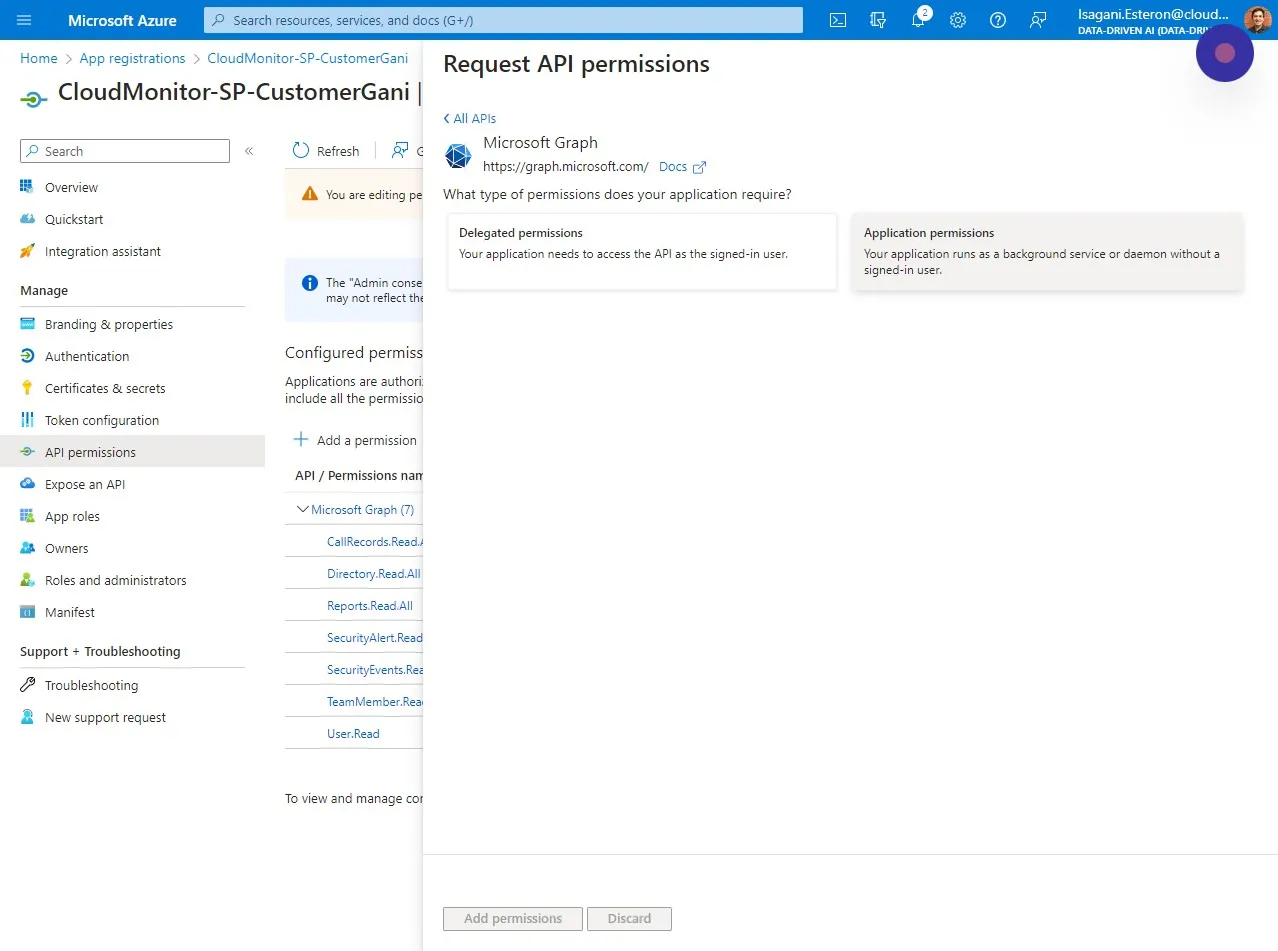Go to App registrations breadcrumb
Screen dimensions: 1278x951
[132, 58]
